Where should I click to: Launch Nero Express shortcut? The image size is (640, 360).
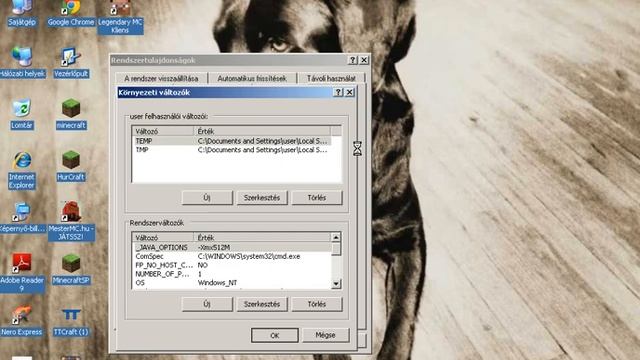(22, 321)
